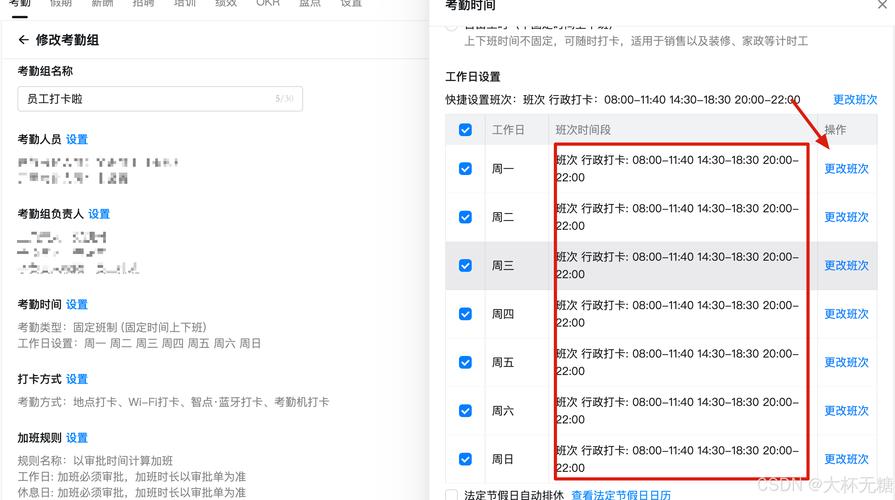Uncheck the 周日 workday checkbox
Screen dimensions: 895x500
465,459
